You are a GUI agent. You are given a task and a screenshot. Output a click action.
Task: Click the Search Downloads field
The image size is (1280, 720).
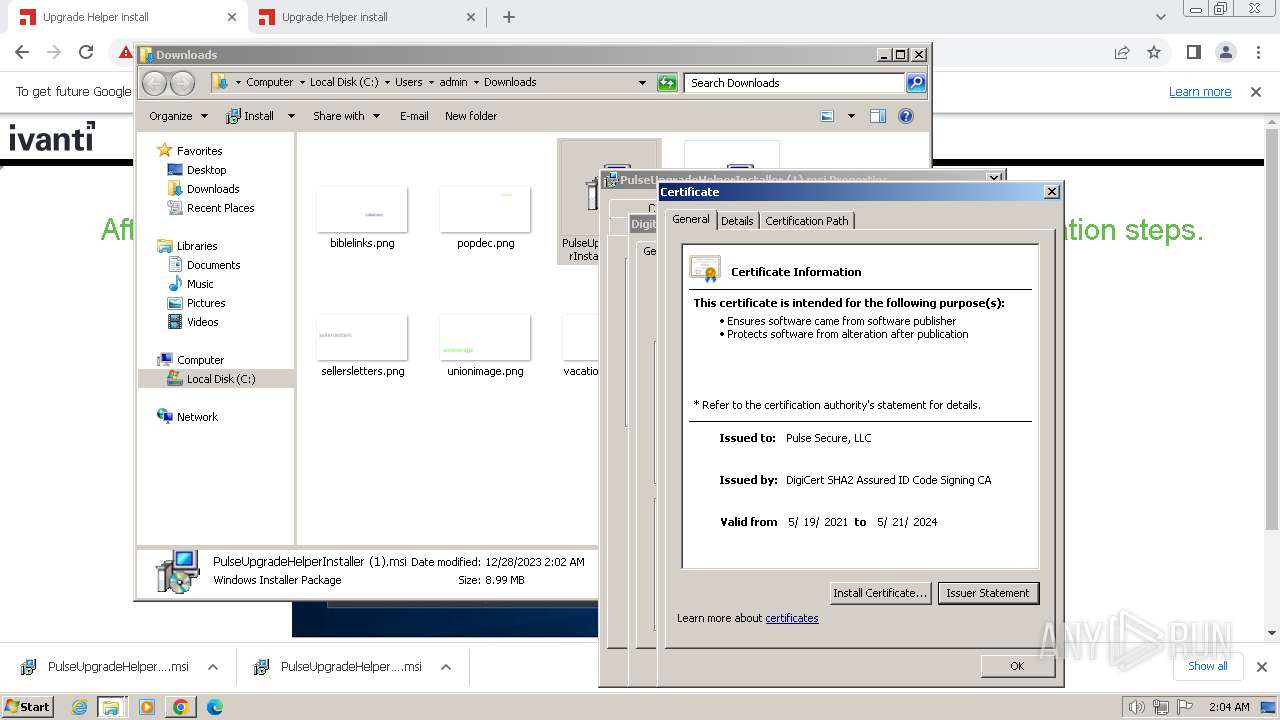(795, 83)
